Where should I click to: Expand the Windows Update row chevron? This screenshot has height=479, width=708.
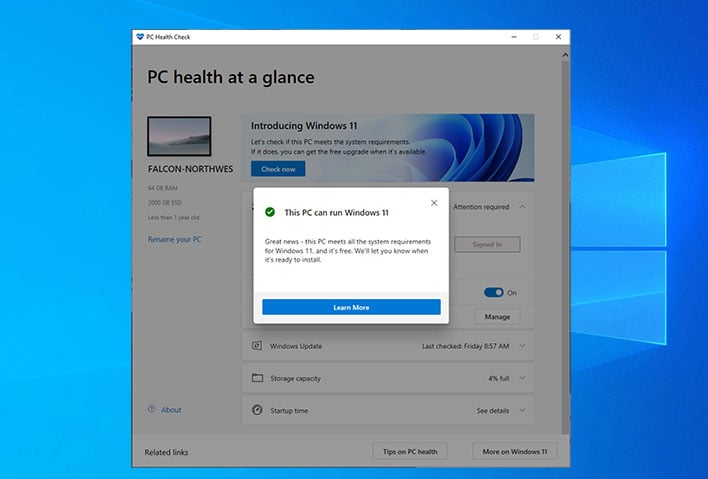[x=522, y=346]
